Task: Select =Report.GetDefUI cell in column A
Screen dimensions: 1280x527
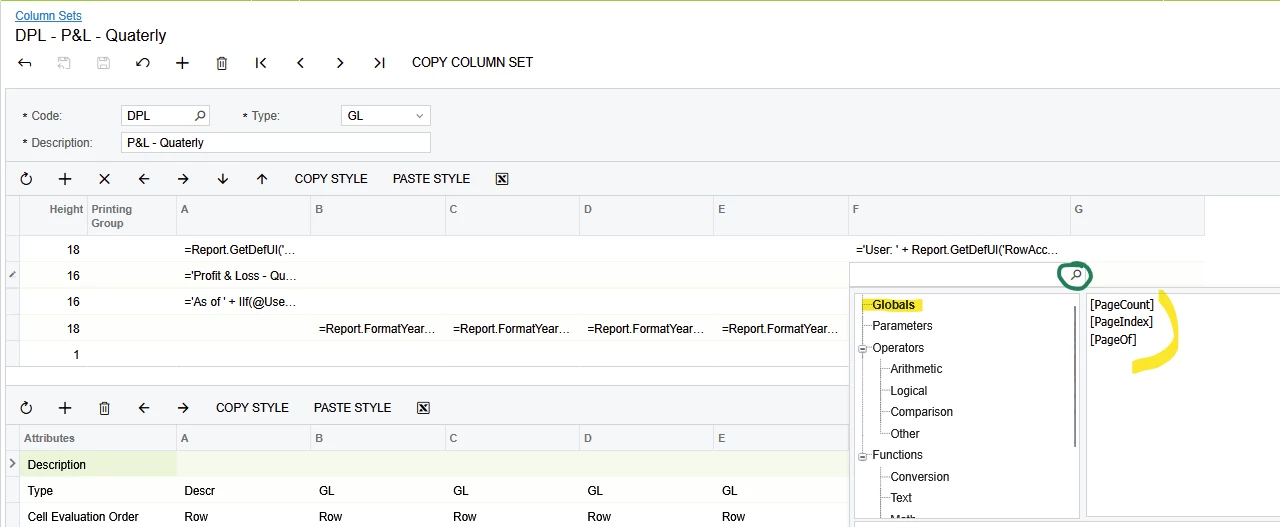Action: point(244,250)
